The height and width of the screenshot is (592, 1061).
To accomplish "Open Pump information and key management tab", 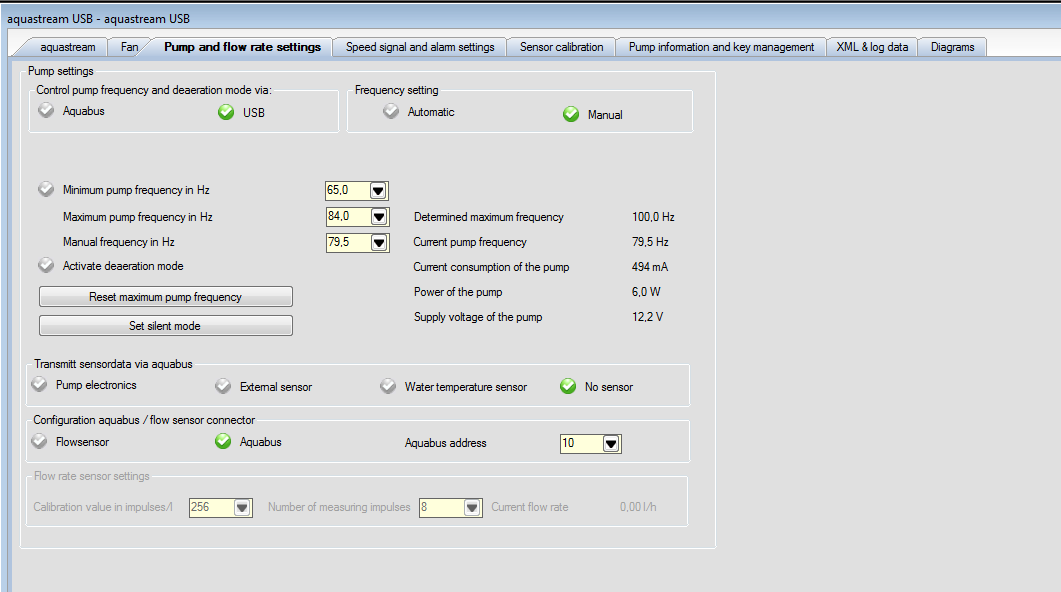I will coord(721,47).
